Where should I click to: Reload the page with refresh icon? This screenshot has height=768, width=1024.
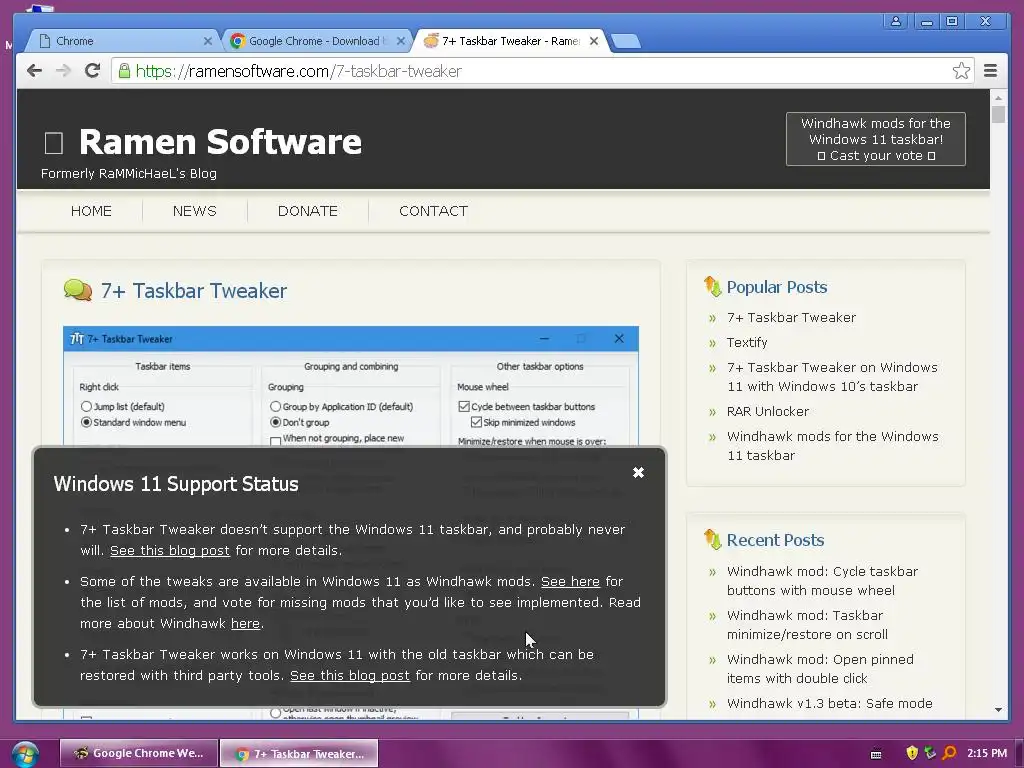(x=92, y=70)
